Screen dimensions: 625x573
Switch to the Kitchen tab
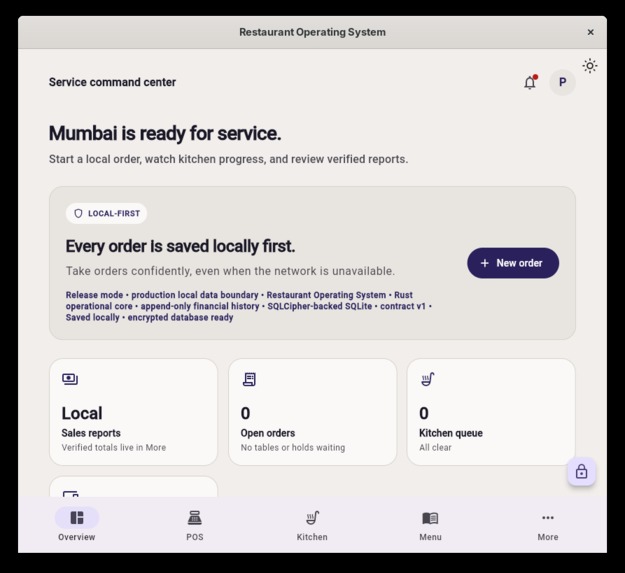coord(312,526)
